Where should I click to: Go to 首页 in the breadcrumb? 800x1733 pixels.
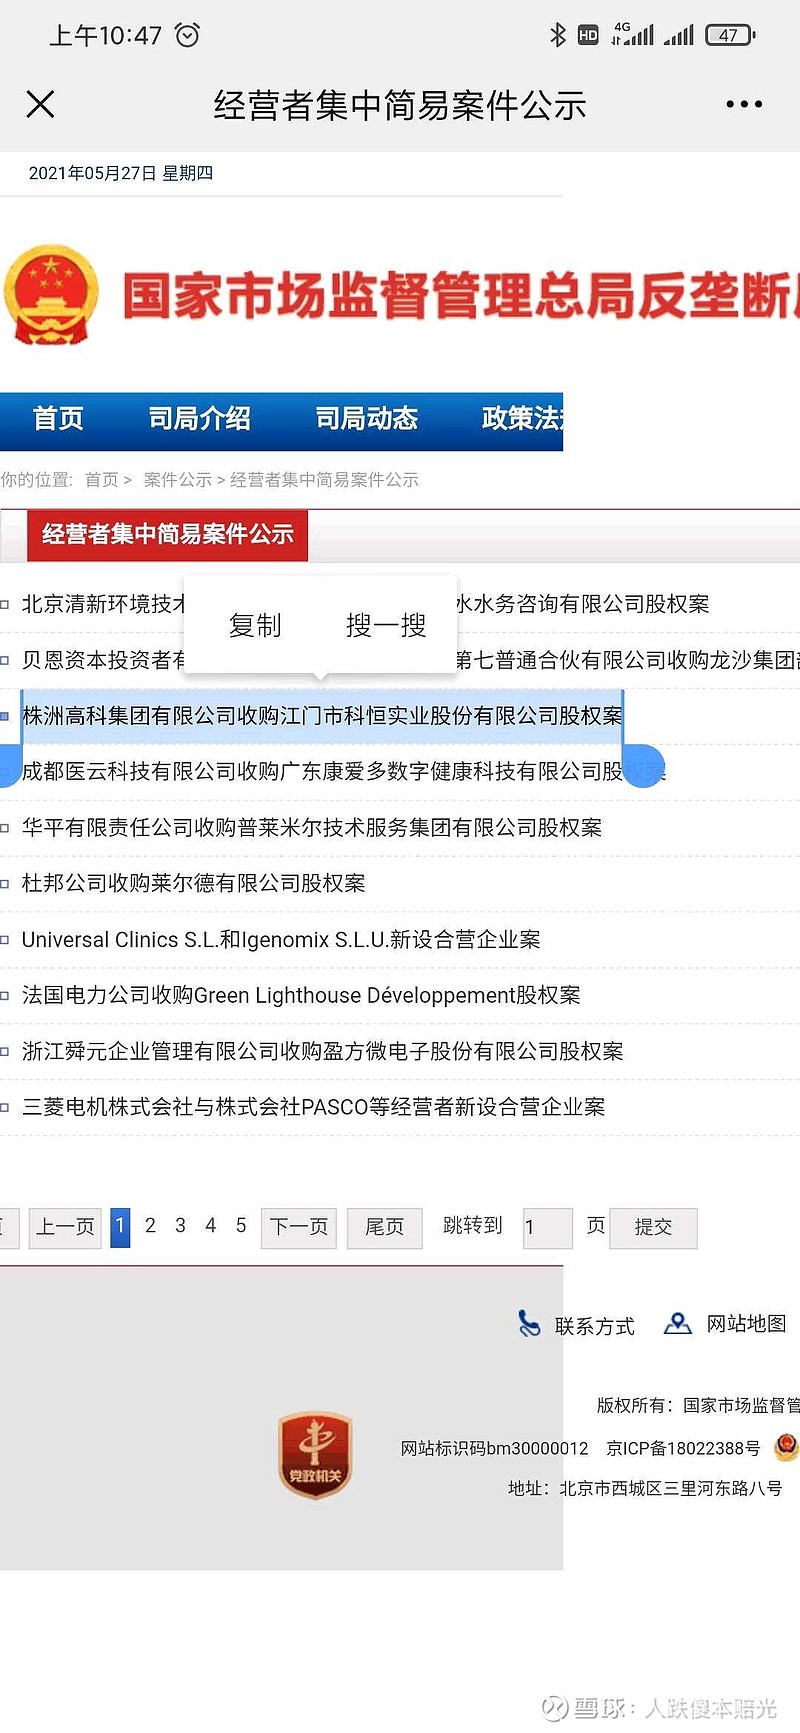point(101,480)
